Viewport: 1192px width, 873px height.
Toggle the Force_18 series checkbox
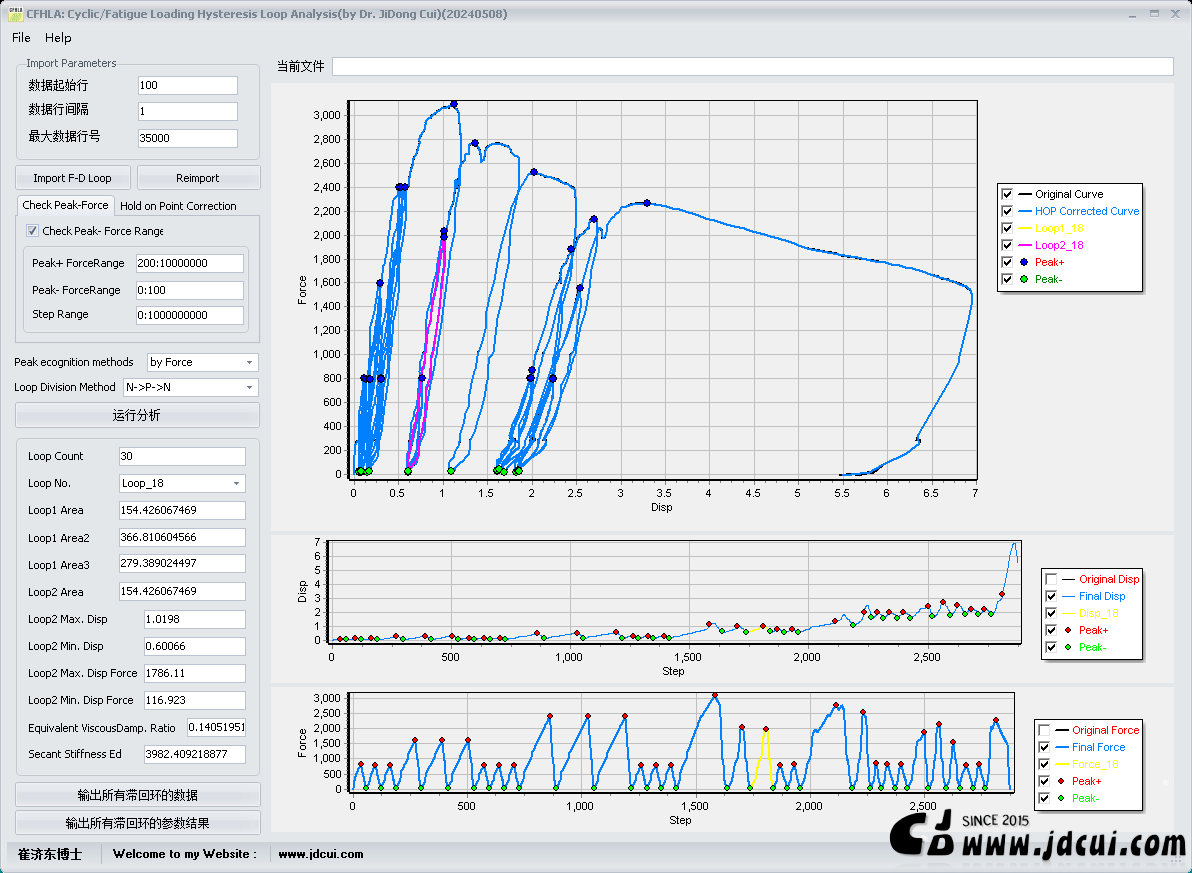click(x=1045, y=764)
